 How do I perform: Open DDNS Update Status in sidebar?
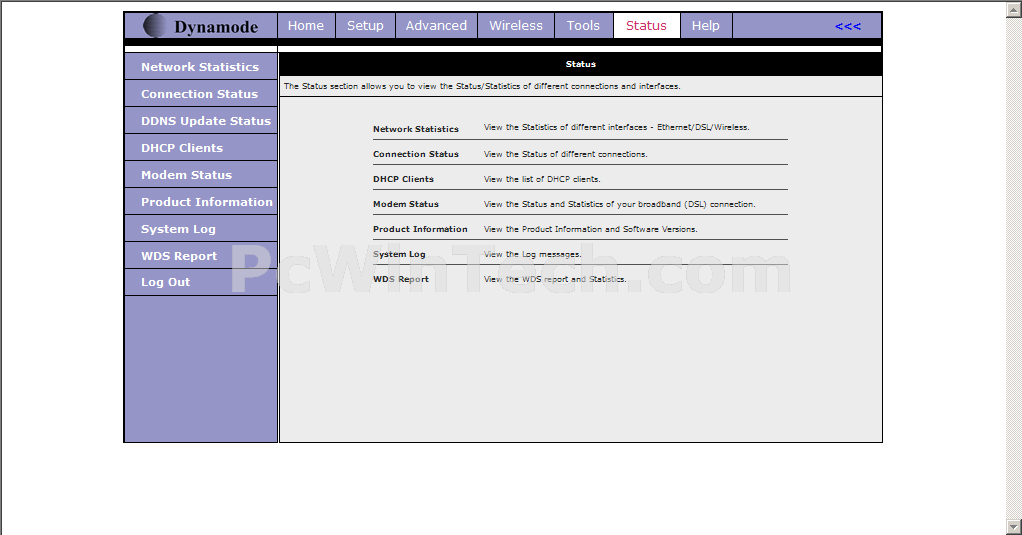coord(201,121)
